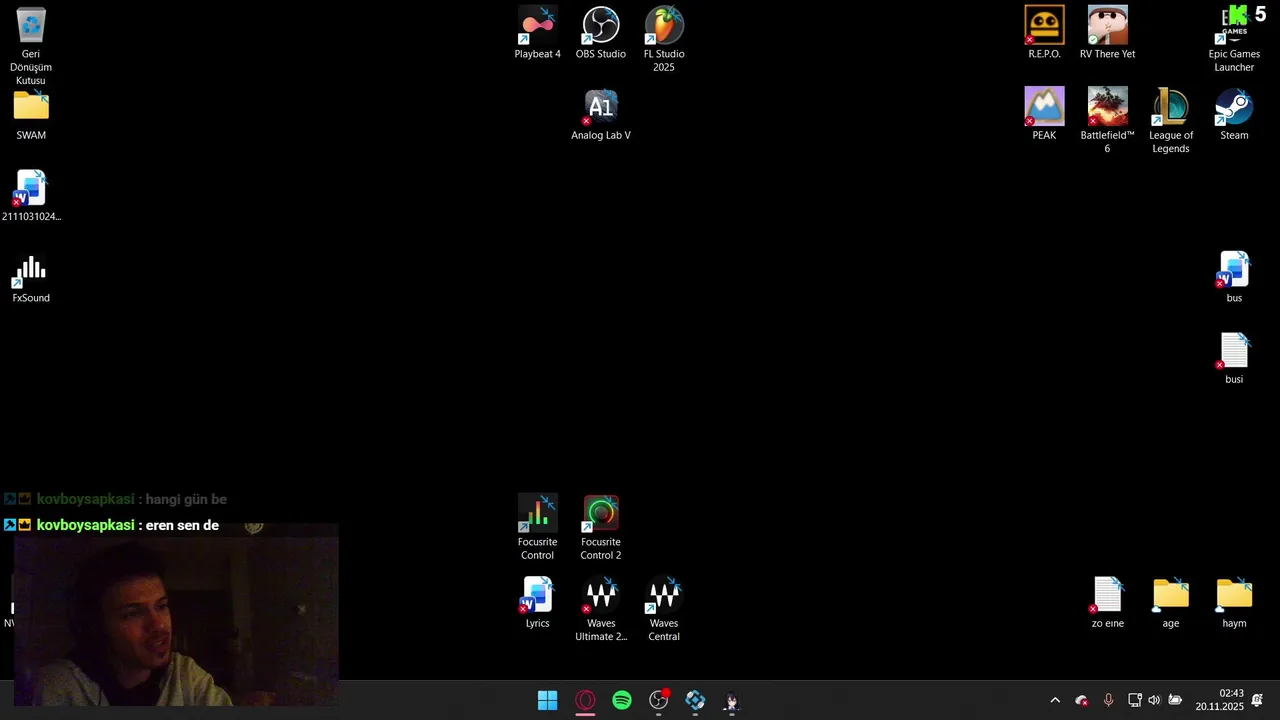Open network settings tray icon
The image size is (1280, 720).
click(1135, 701)
